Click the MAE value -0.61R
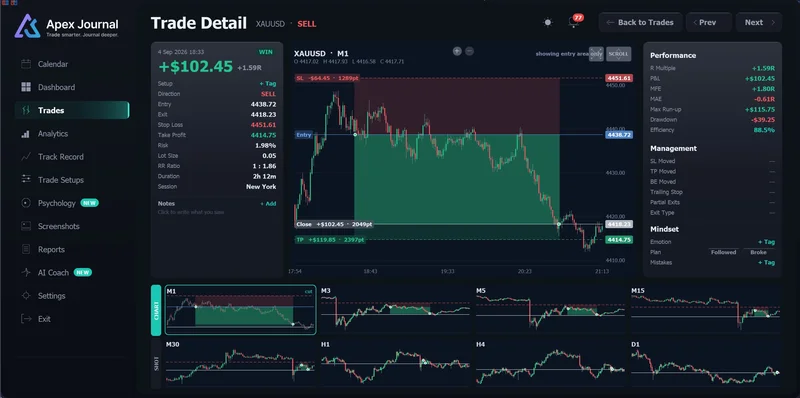This screenshot has width=800, height=398. [764, 99]
